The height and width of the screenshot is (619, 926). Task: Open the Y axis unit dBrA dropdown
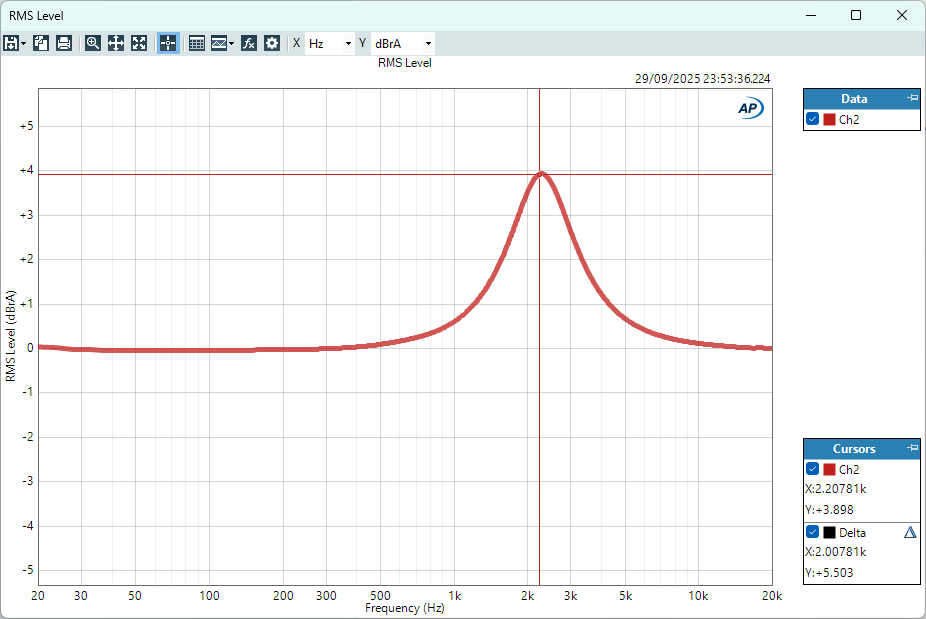402,44
